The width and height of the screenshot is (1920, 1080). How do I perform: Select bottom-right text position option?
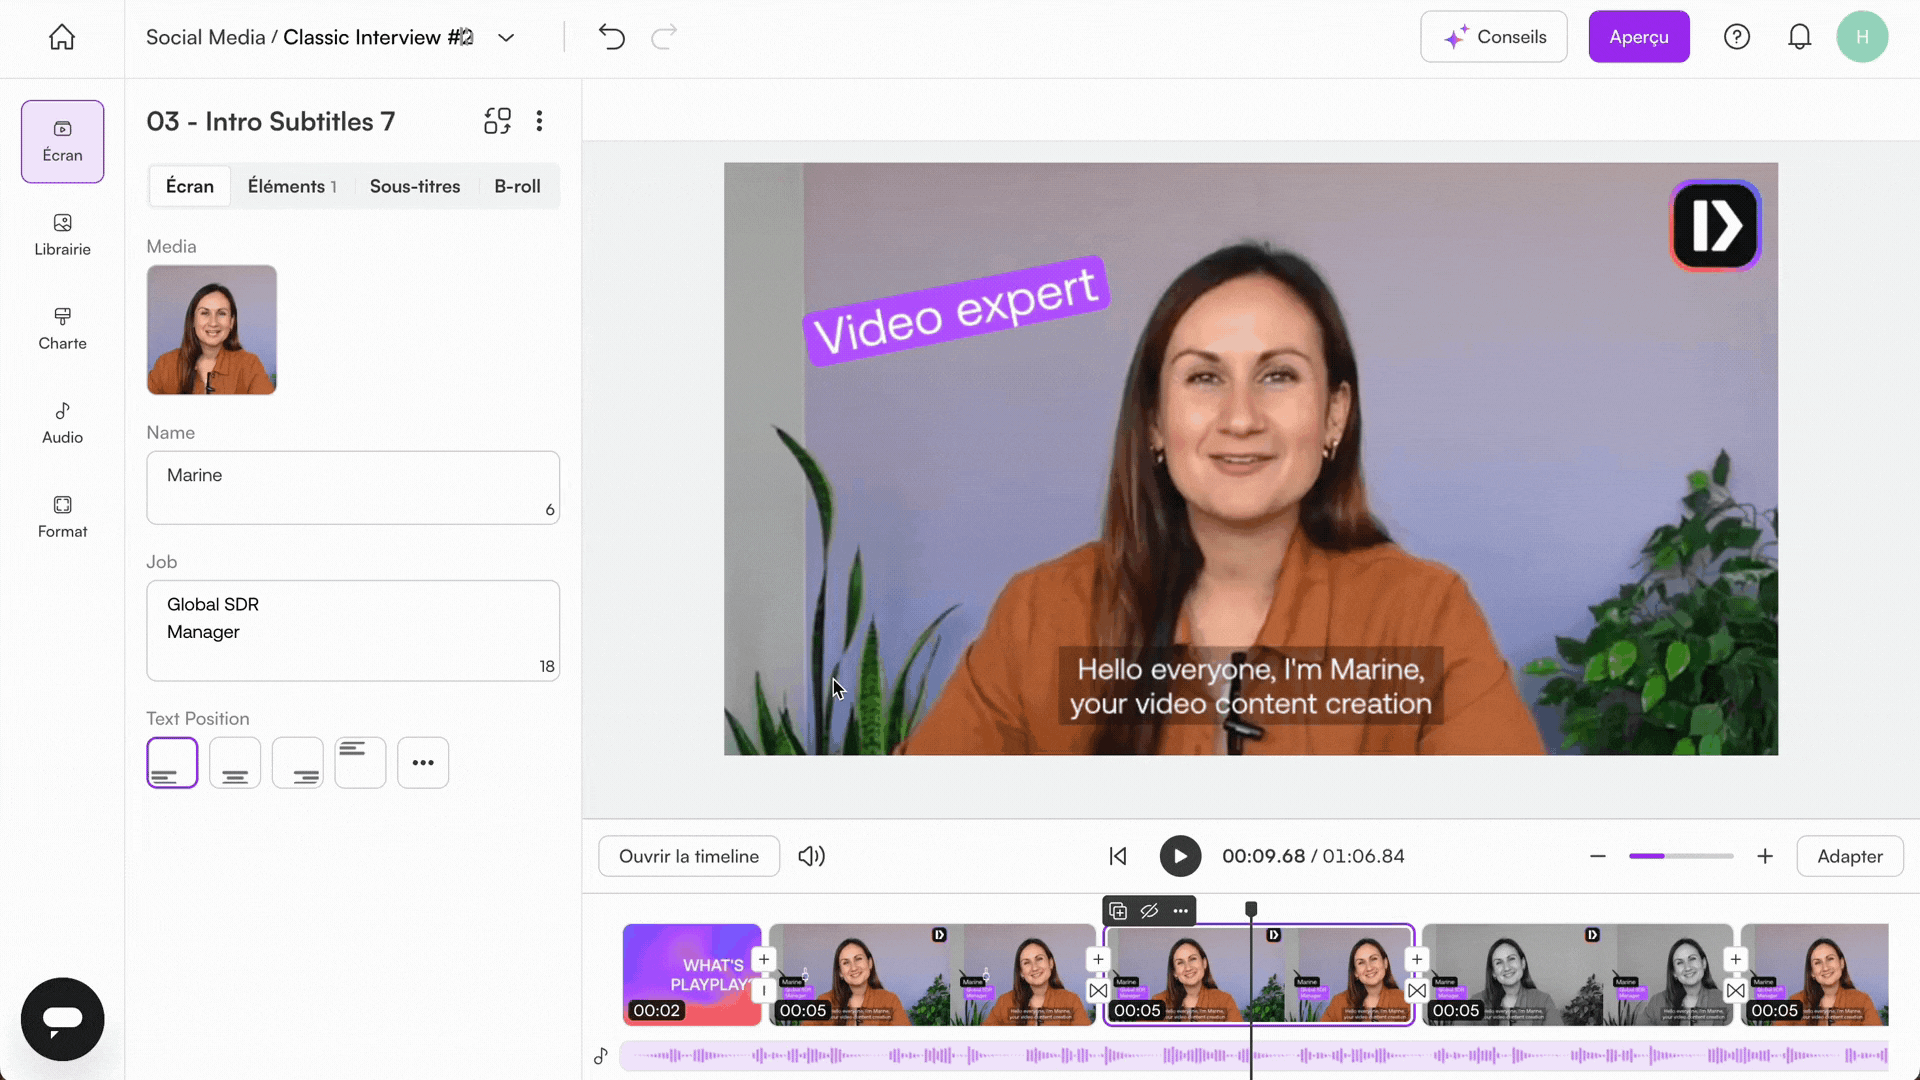pyautogui.click(x=298, y=763)
